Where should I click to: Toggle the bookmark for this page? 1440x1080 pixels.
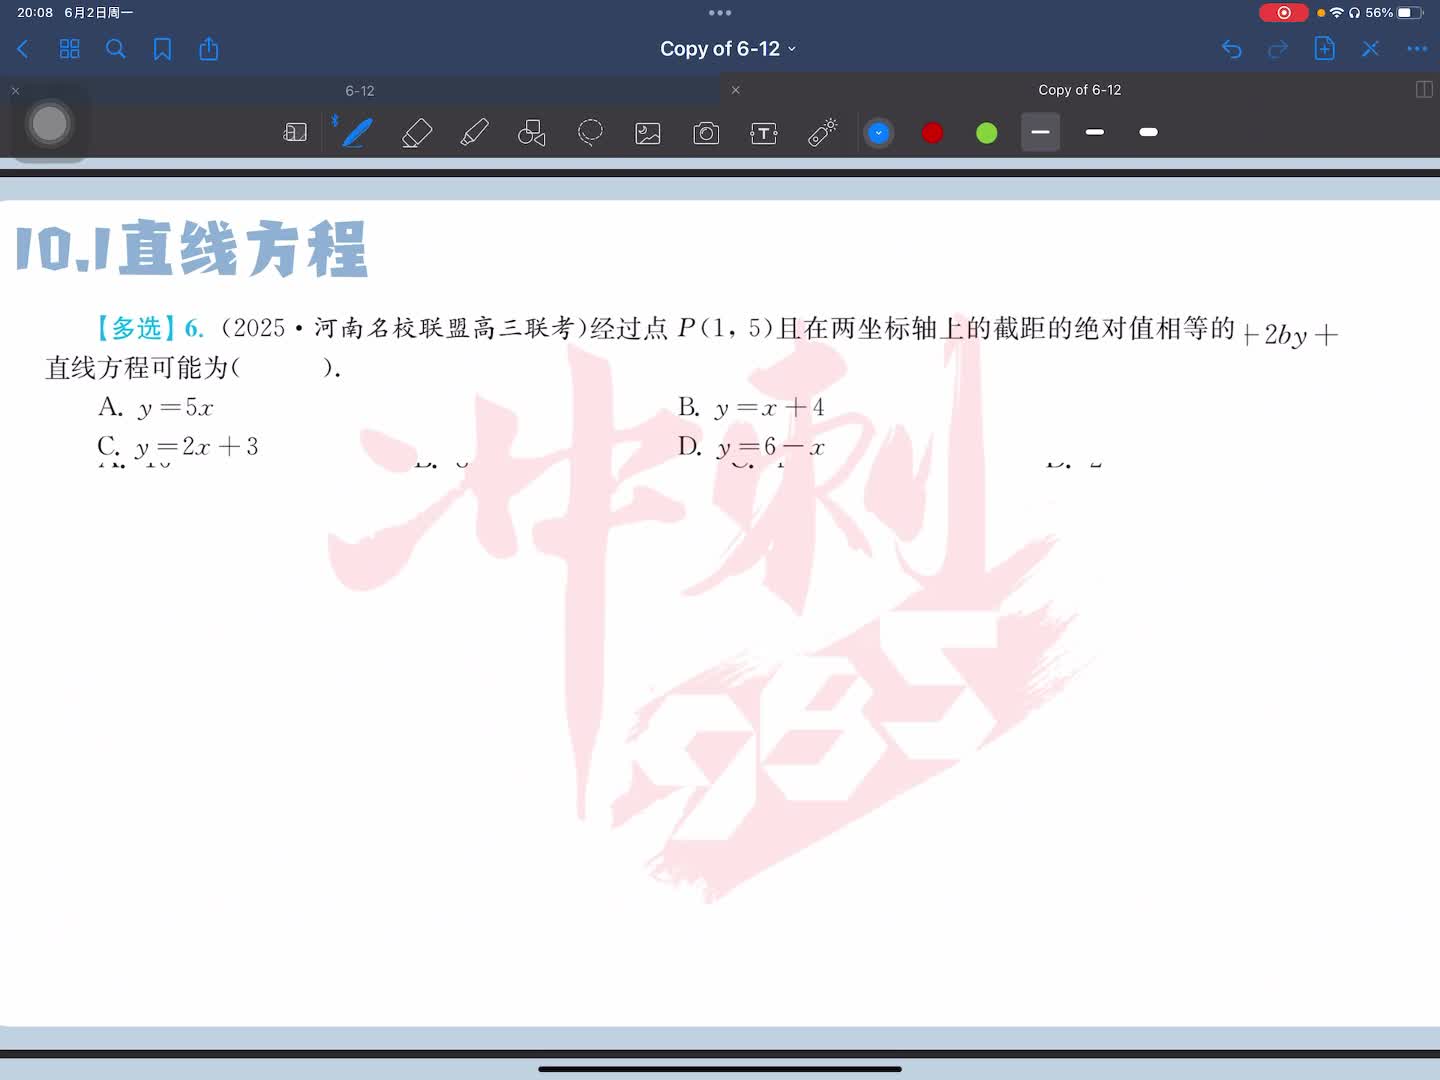pyautogui.click(x=162, y=49)
